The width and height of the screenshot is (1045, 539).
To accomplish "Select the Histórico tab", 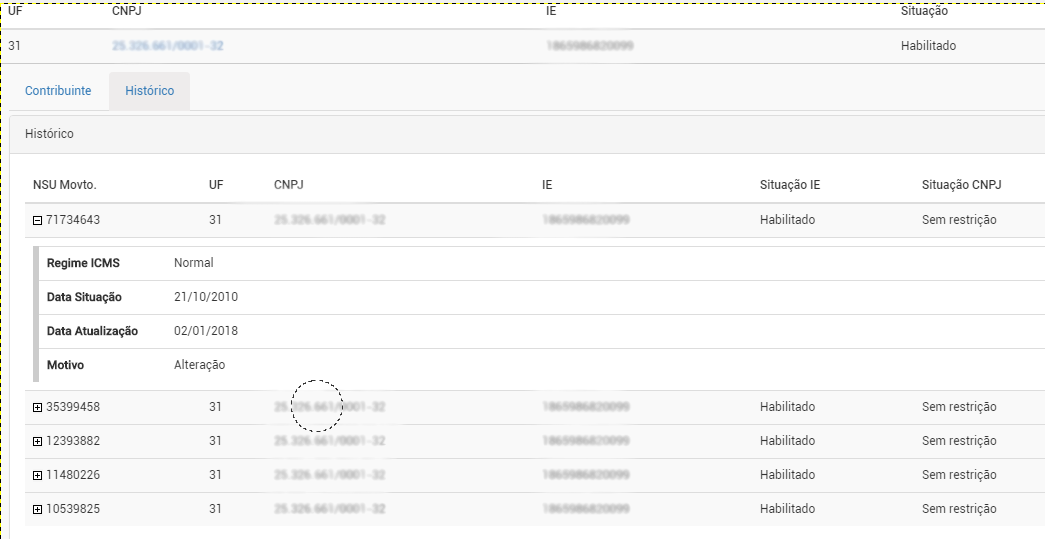I will coord(149,91).
